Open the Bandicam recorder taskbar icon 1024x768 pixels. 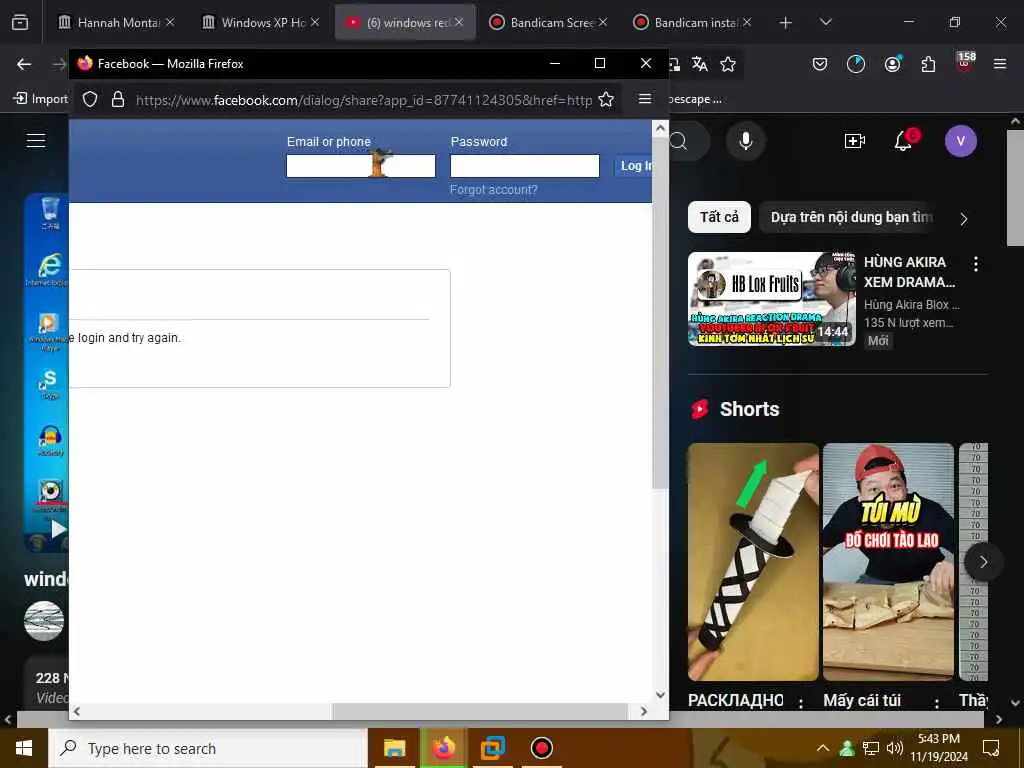pyautogui.click(x=541, y=748)
